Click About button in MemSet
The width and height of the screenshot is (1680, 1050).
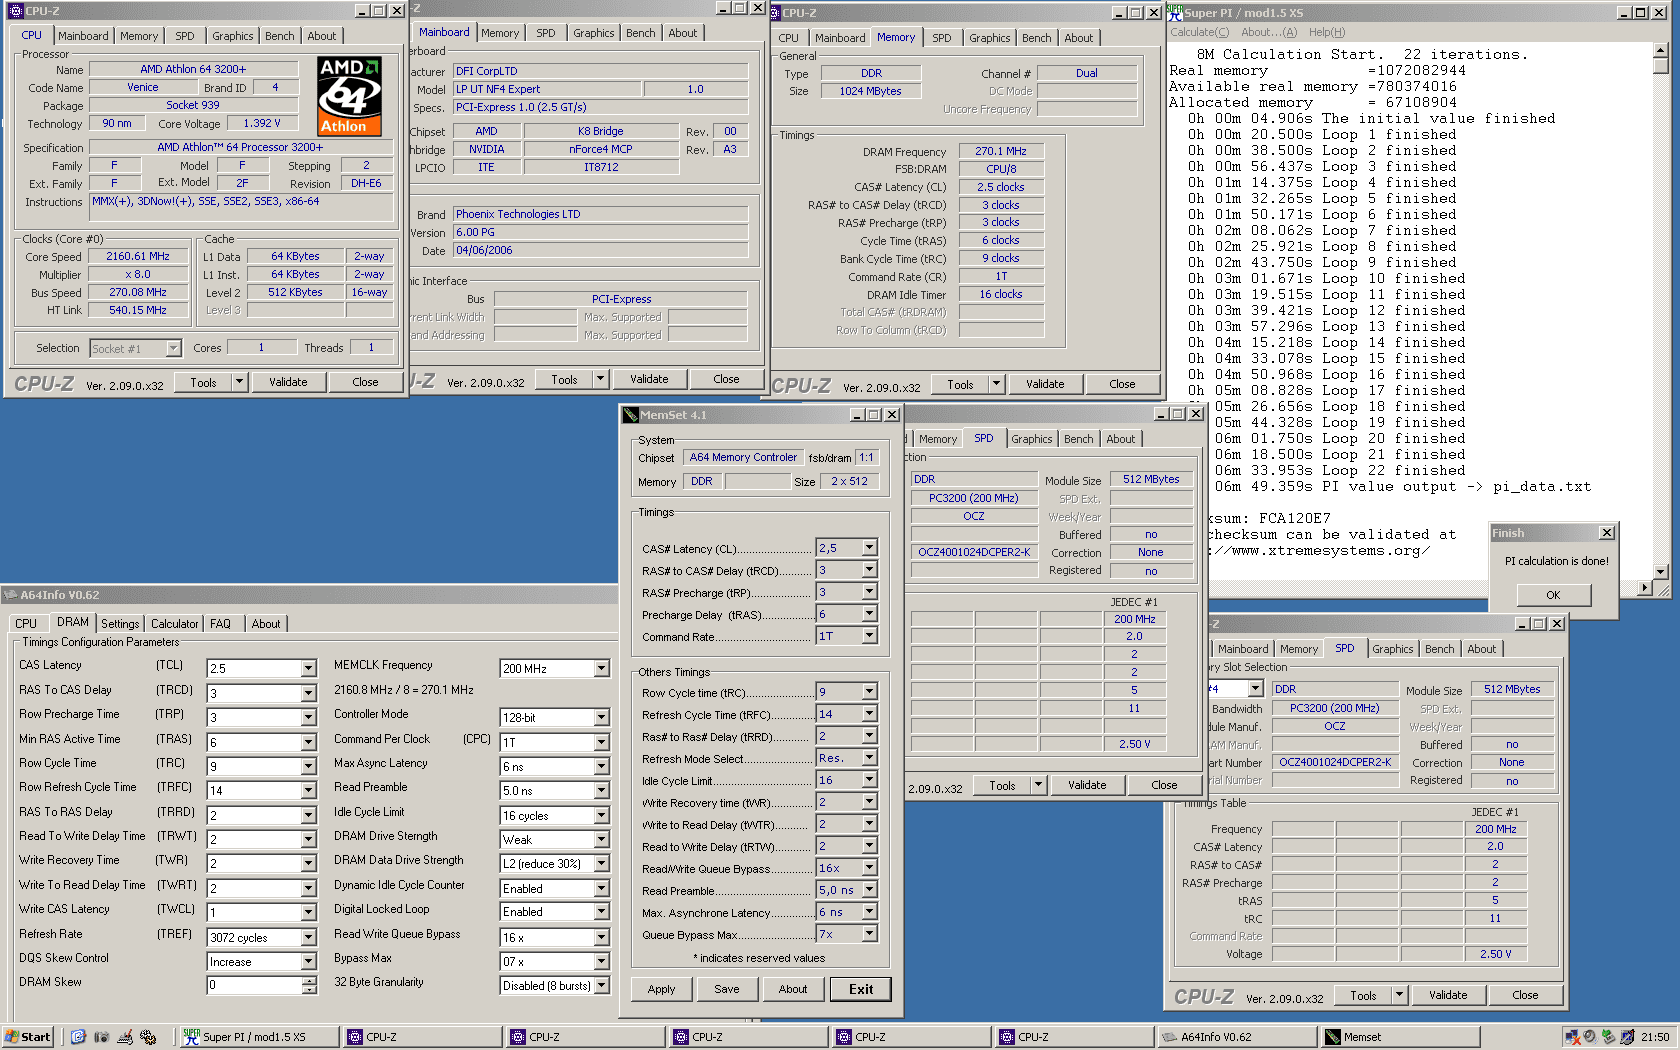[x=793, y=989]
